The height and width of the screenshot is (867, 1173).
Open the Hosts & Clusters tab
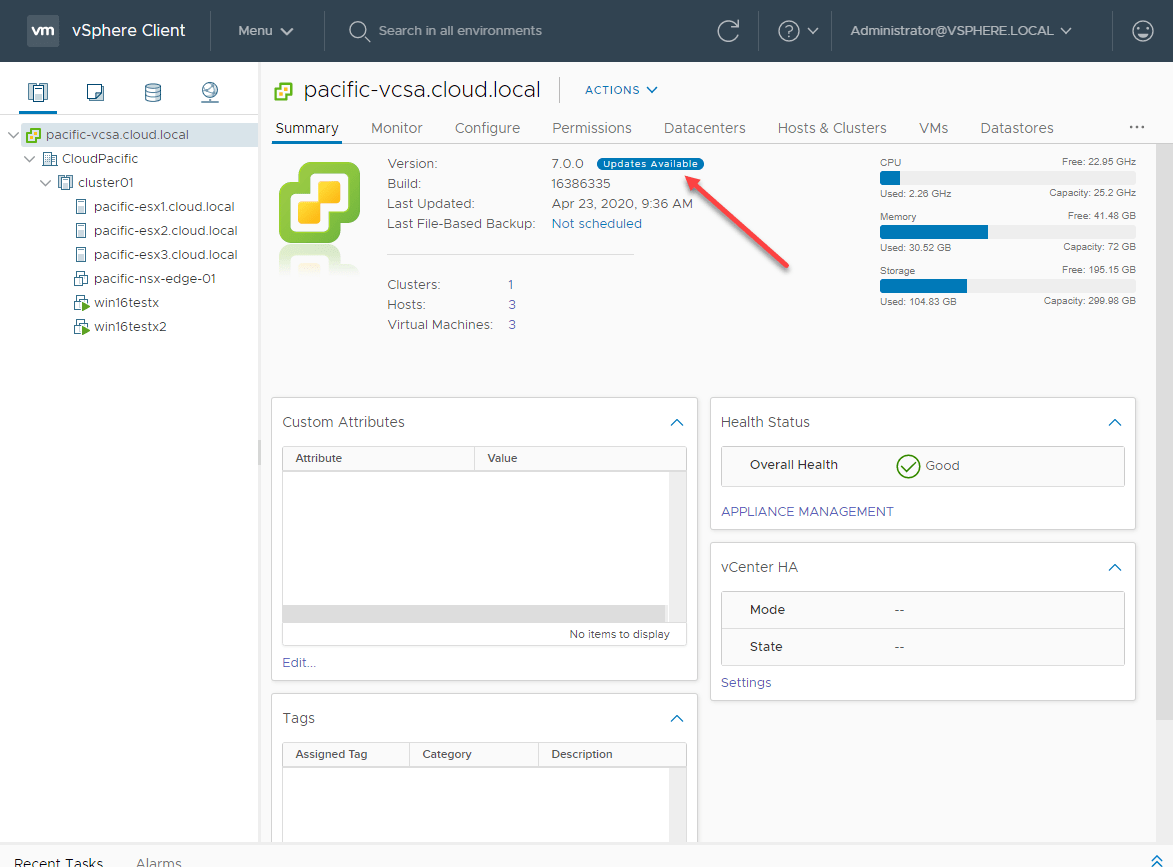pyautogui.click(x=832, y=128)
